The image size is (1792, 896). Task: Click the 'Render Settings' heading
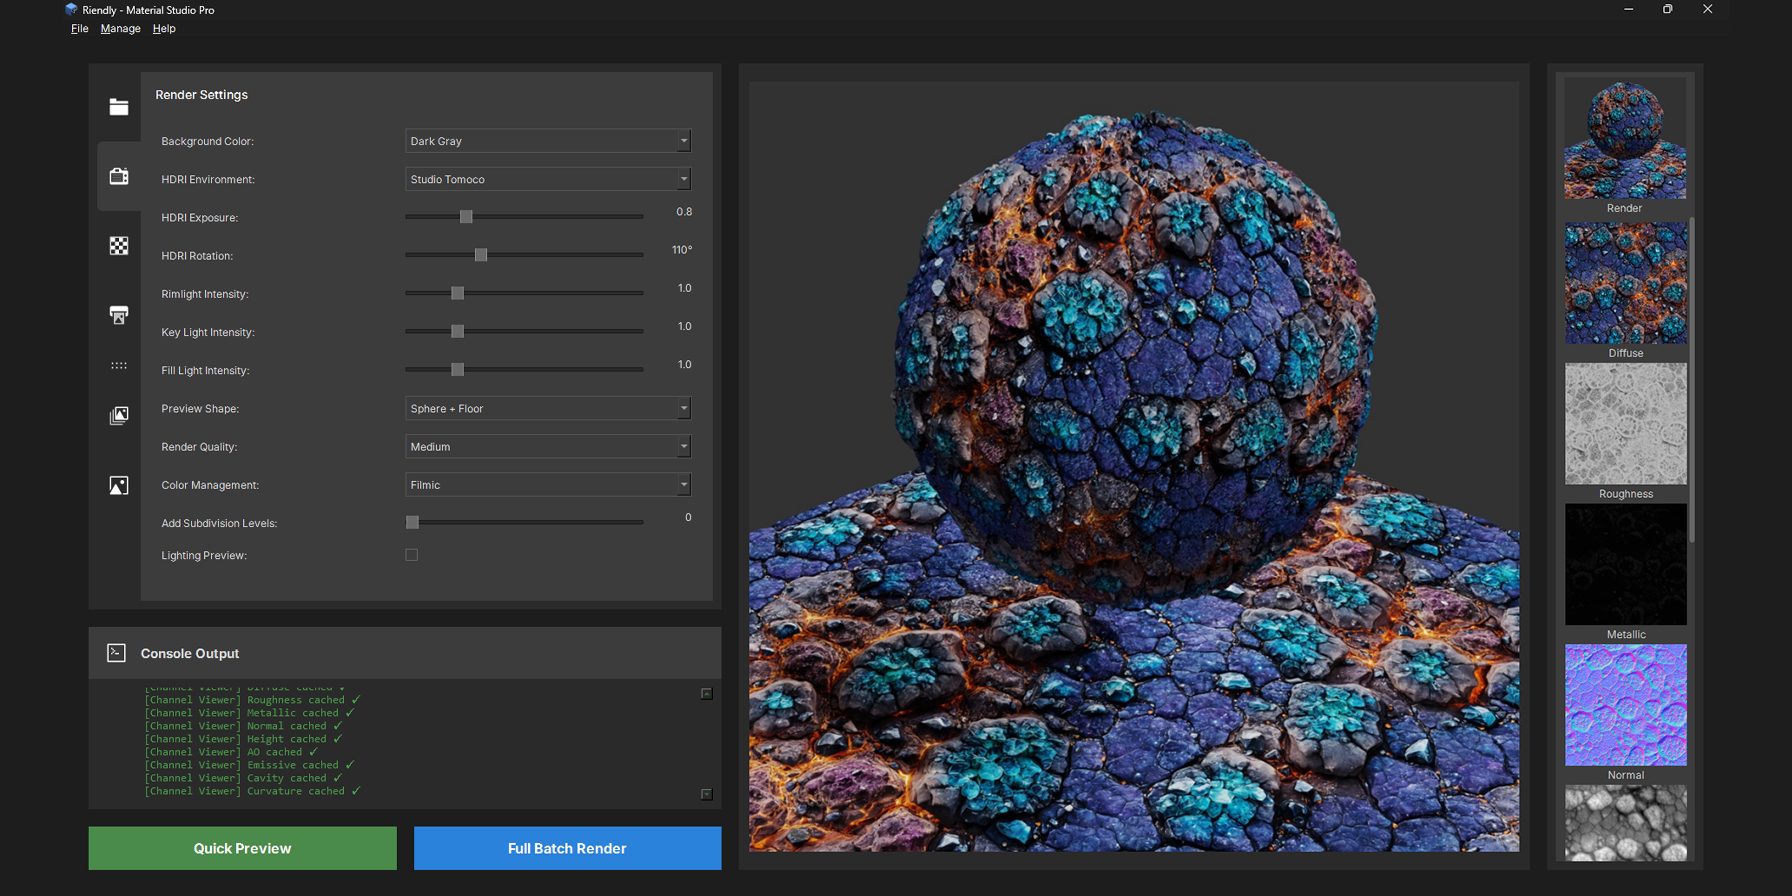coord(201,95)
